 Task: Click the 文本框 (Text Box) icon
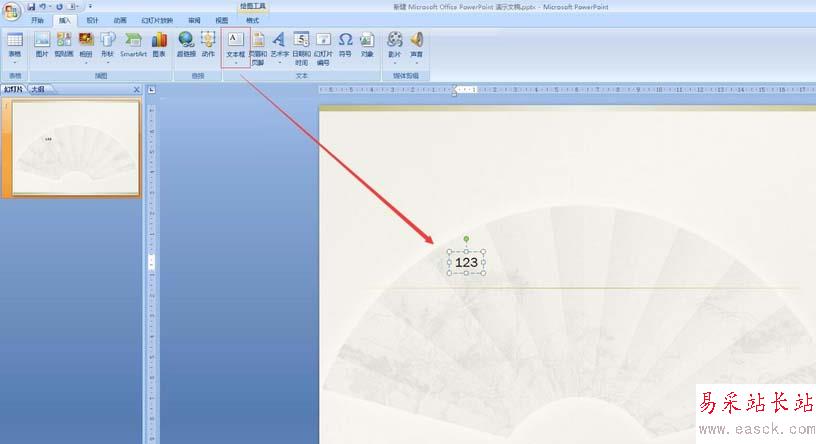point(235,40)
